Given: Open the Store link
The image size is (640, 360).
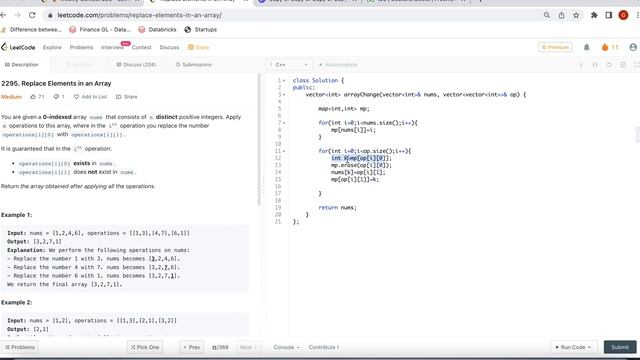Looking at the screenshot, I should (198, 47).
